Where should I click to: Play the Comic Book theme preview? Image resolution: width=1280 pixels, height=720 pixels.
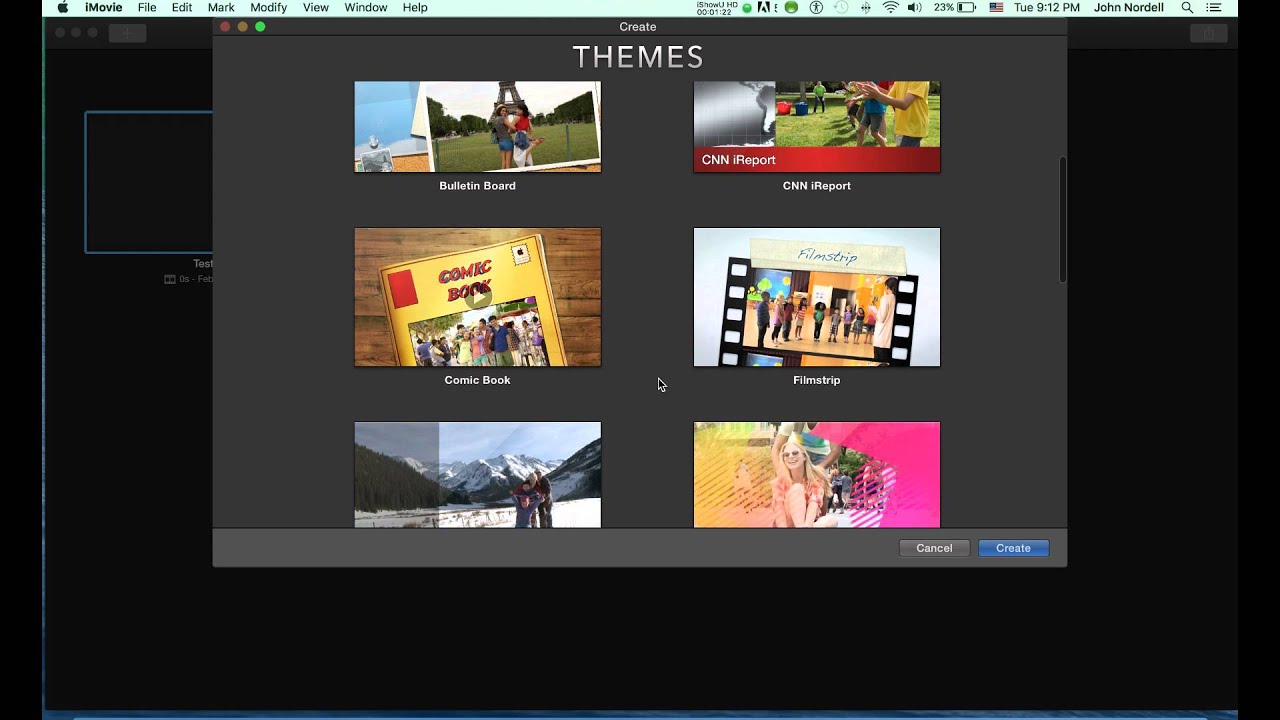[478, 297]
